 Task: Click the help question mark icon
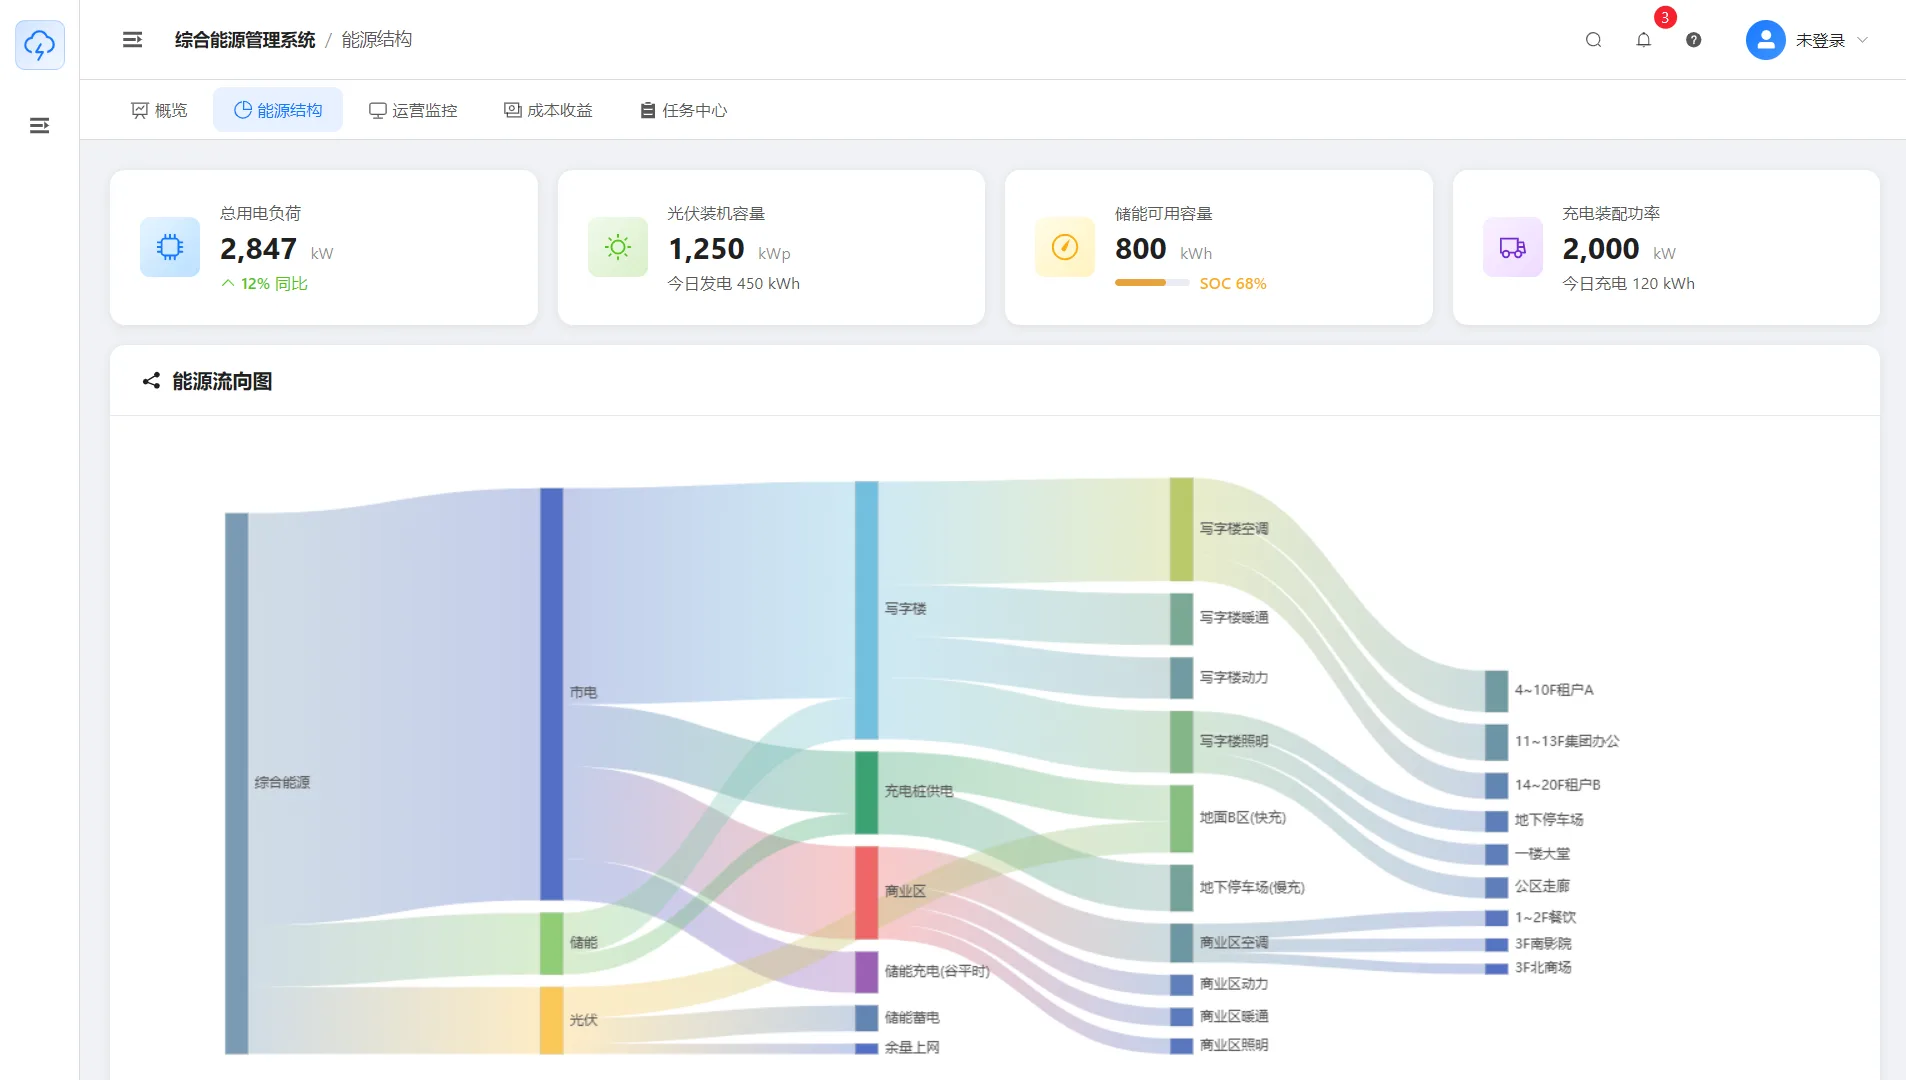click(x=1693, y=40)
